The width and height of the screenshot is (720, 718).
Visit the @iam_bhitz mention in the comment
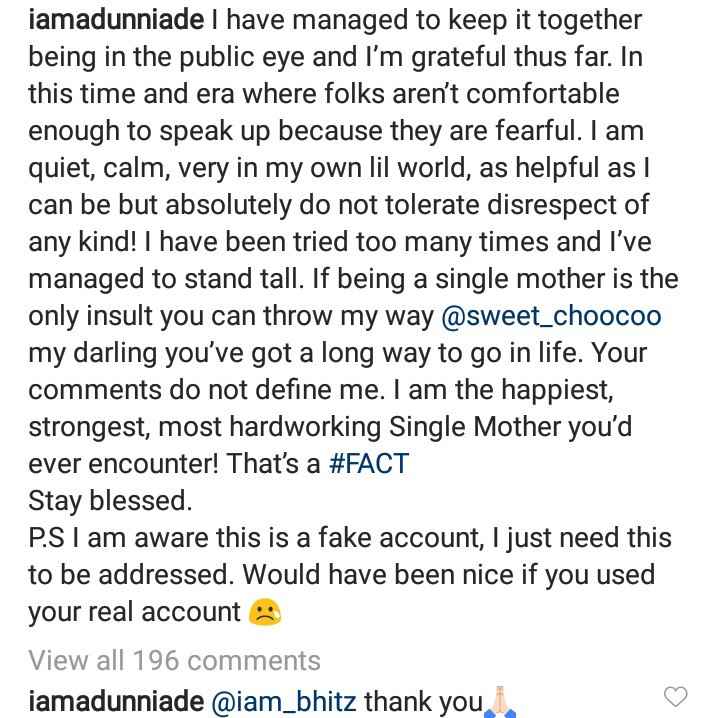(x=285, y=701)
